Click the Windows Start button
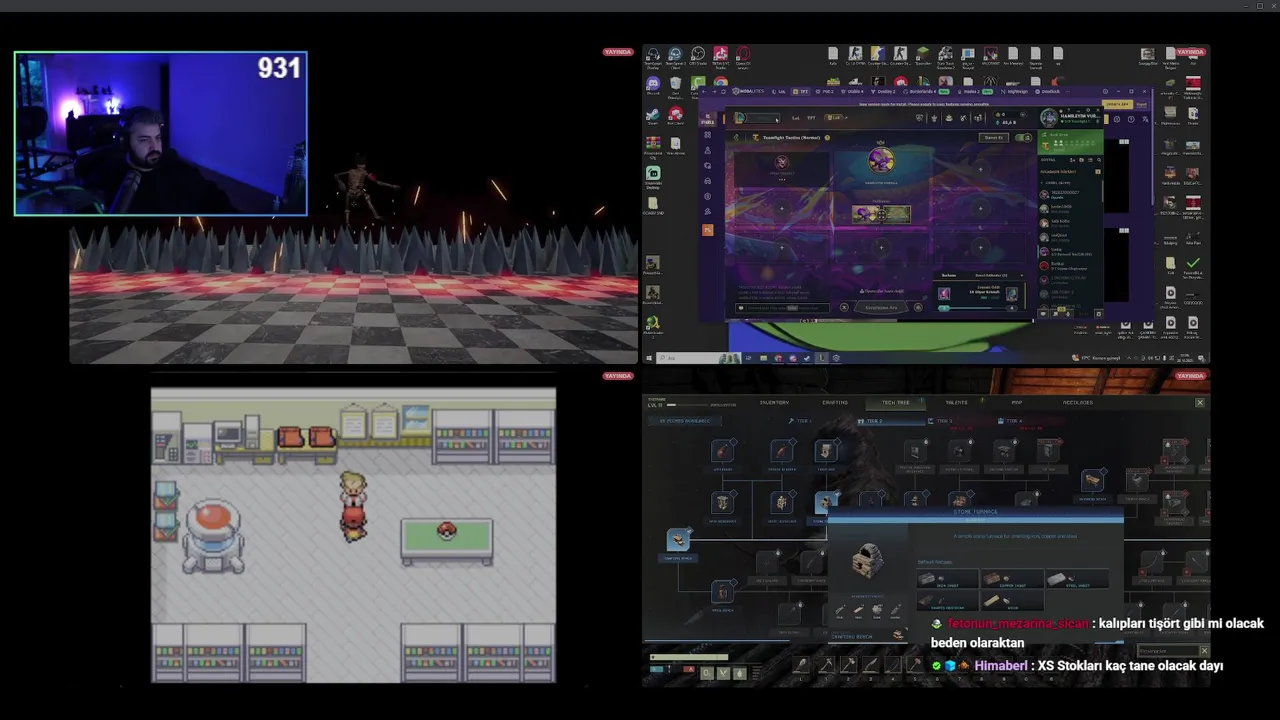This screenshot has height=720, width=1280. click(648, 358)
